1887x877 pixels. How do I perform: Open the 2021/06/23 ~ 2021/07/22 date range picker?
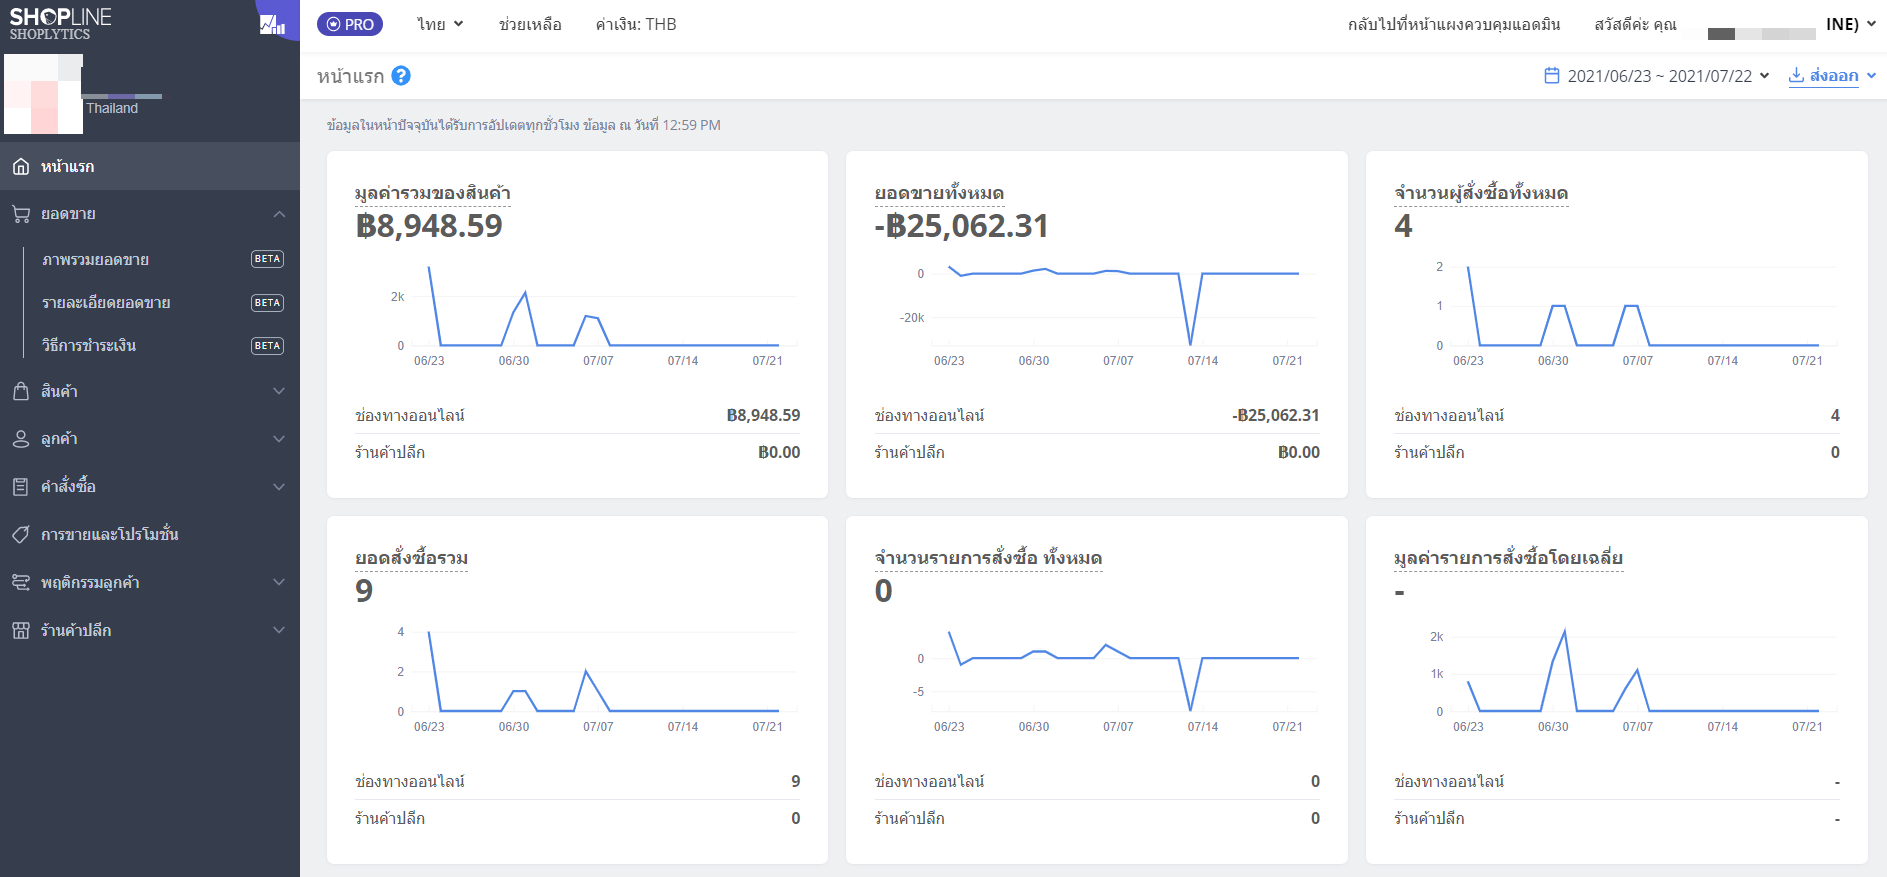pos(1658,76)
